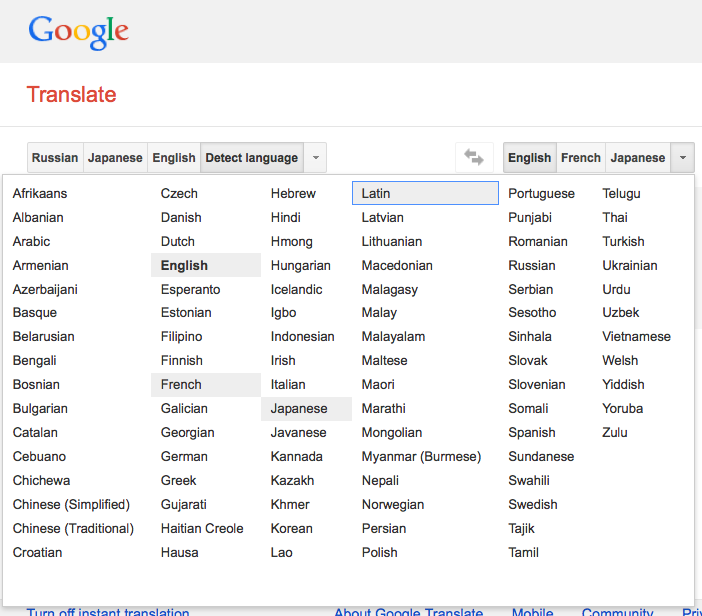Screen dimensions: 702x616
Task: Pick Sundanese from the language list
Action: pyautogui.click(x=541, y=457)
